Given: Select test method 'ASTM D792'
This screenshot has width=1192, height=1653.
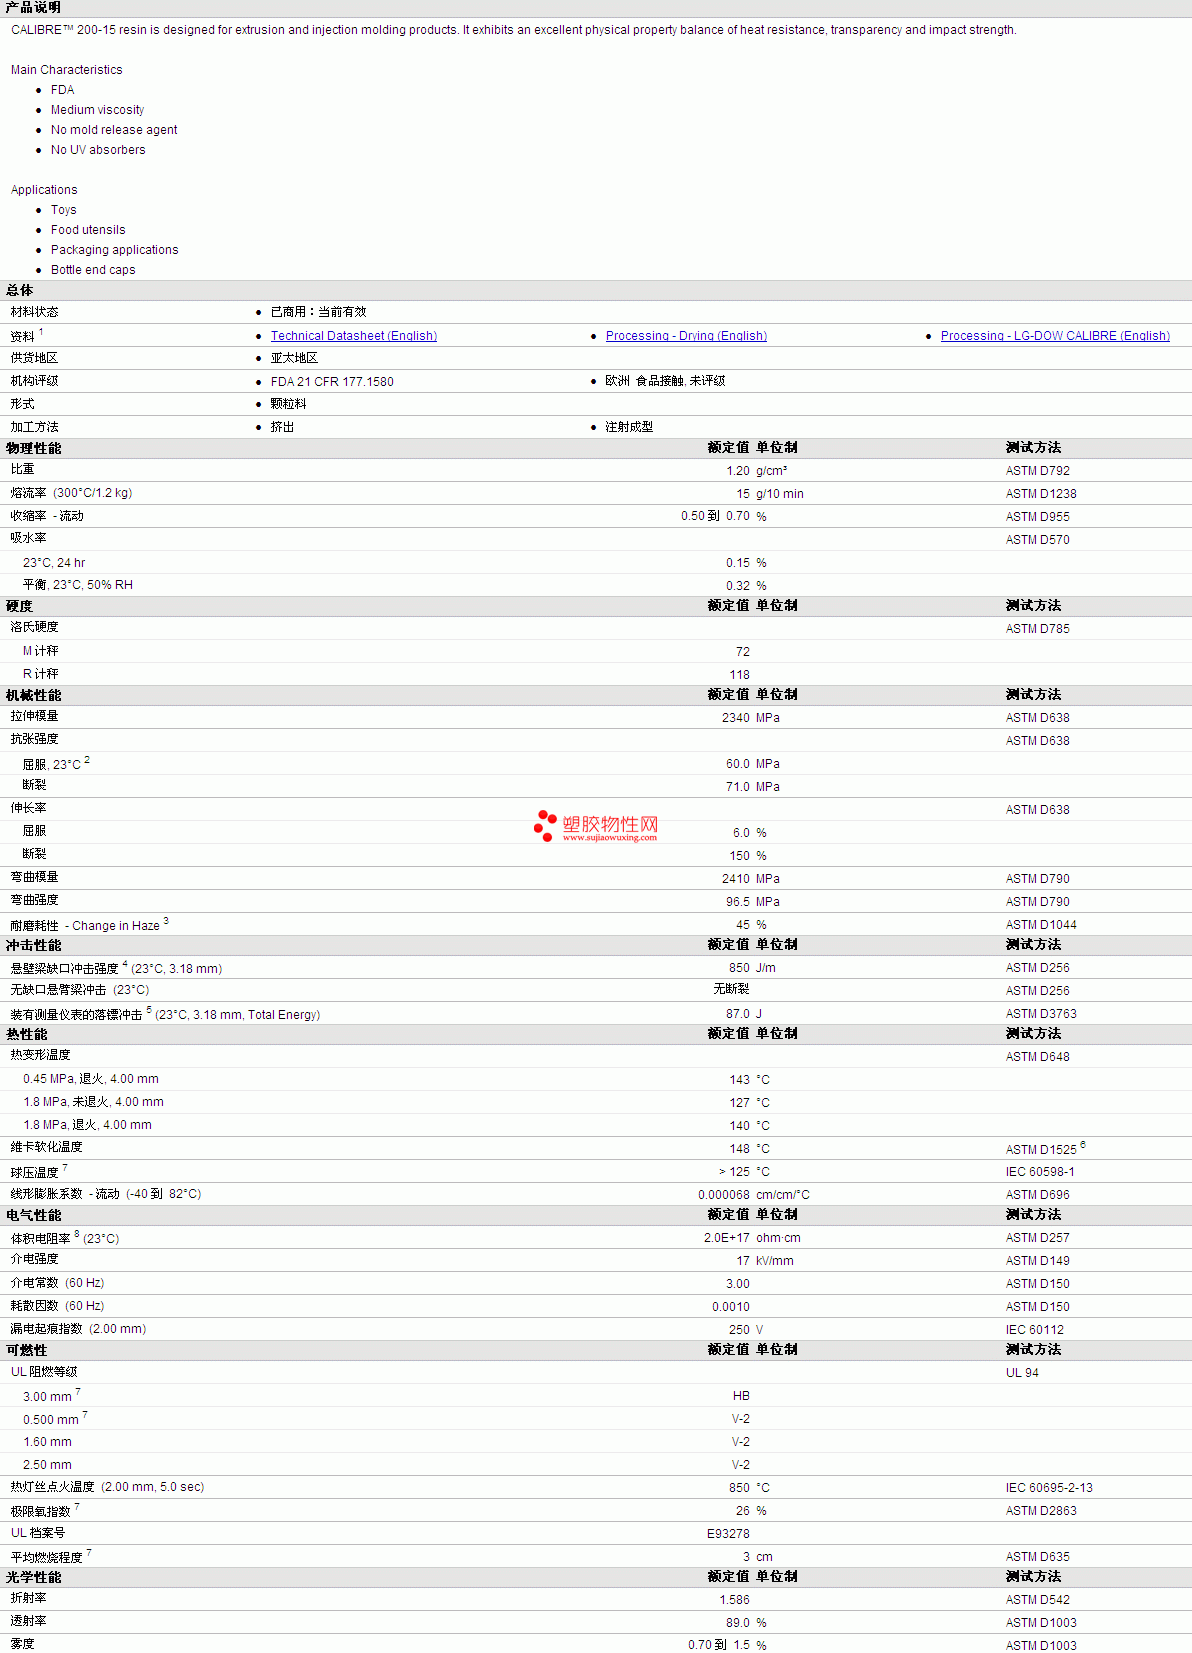Looking at the screenshot, I should click(1038, 471).
